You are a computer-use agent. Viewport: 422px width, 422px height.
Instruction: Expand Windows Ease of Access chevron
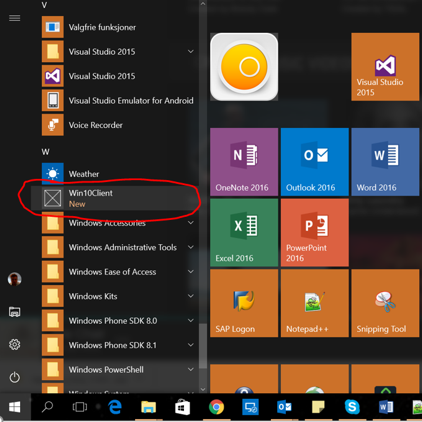click(x=191, y=272)
